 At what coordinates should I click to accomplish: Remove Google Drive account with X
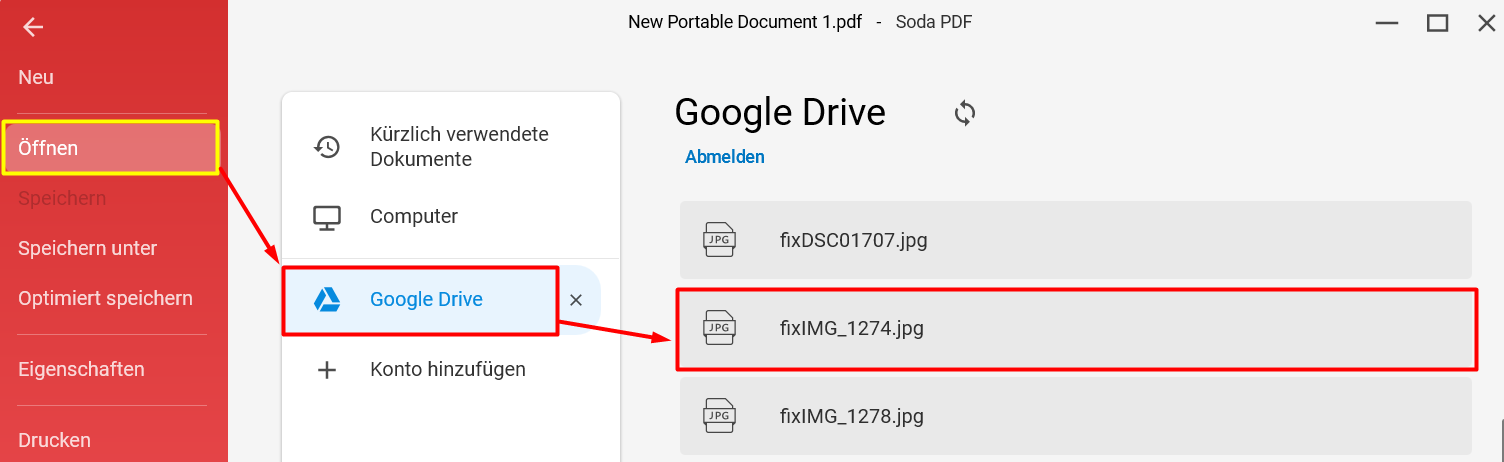tap(576, 299)
